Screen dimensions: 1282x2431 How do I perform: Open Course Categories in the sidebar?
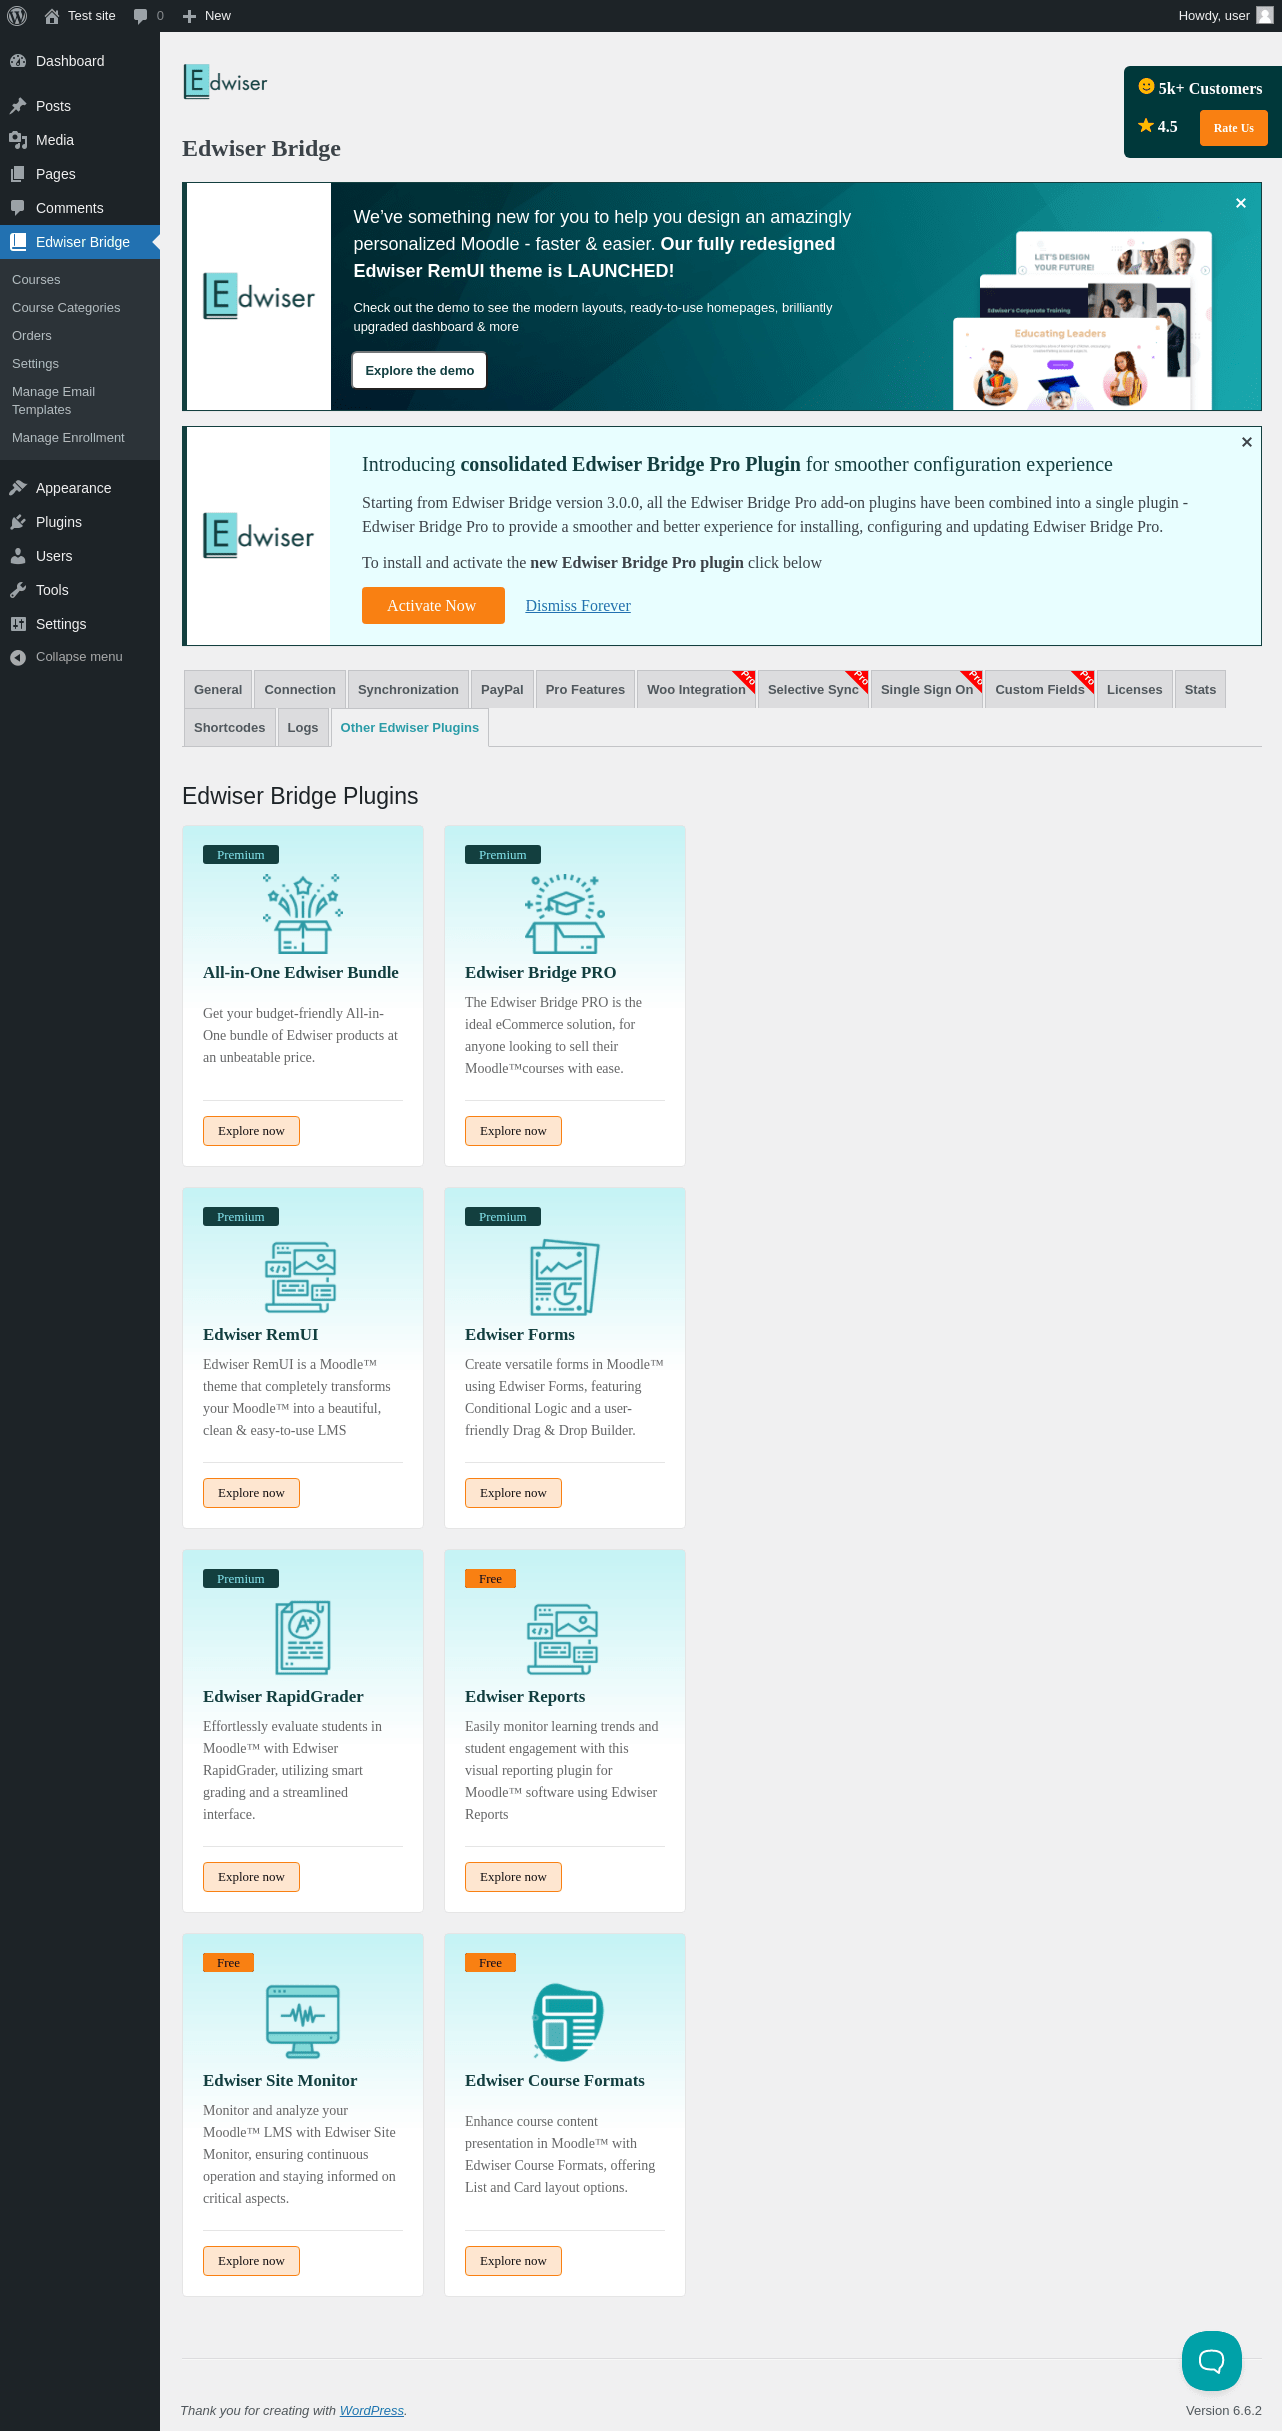tap(80, 308)
